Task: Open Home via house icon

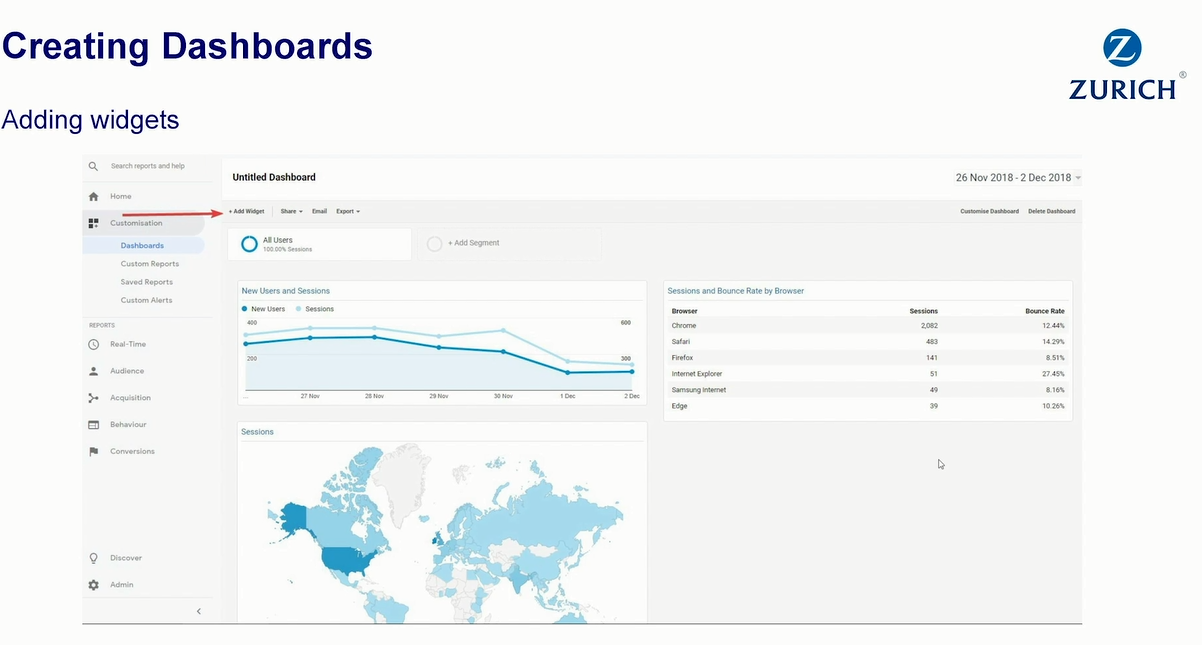Action: (x=93, y=197)
